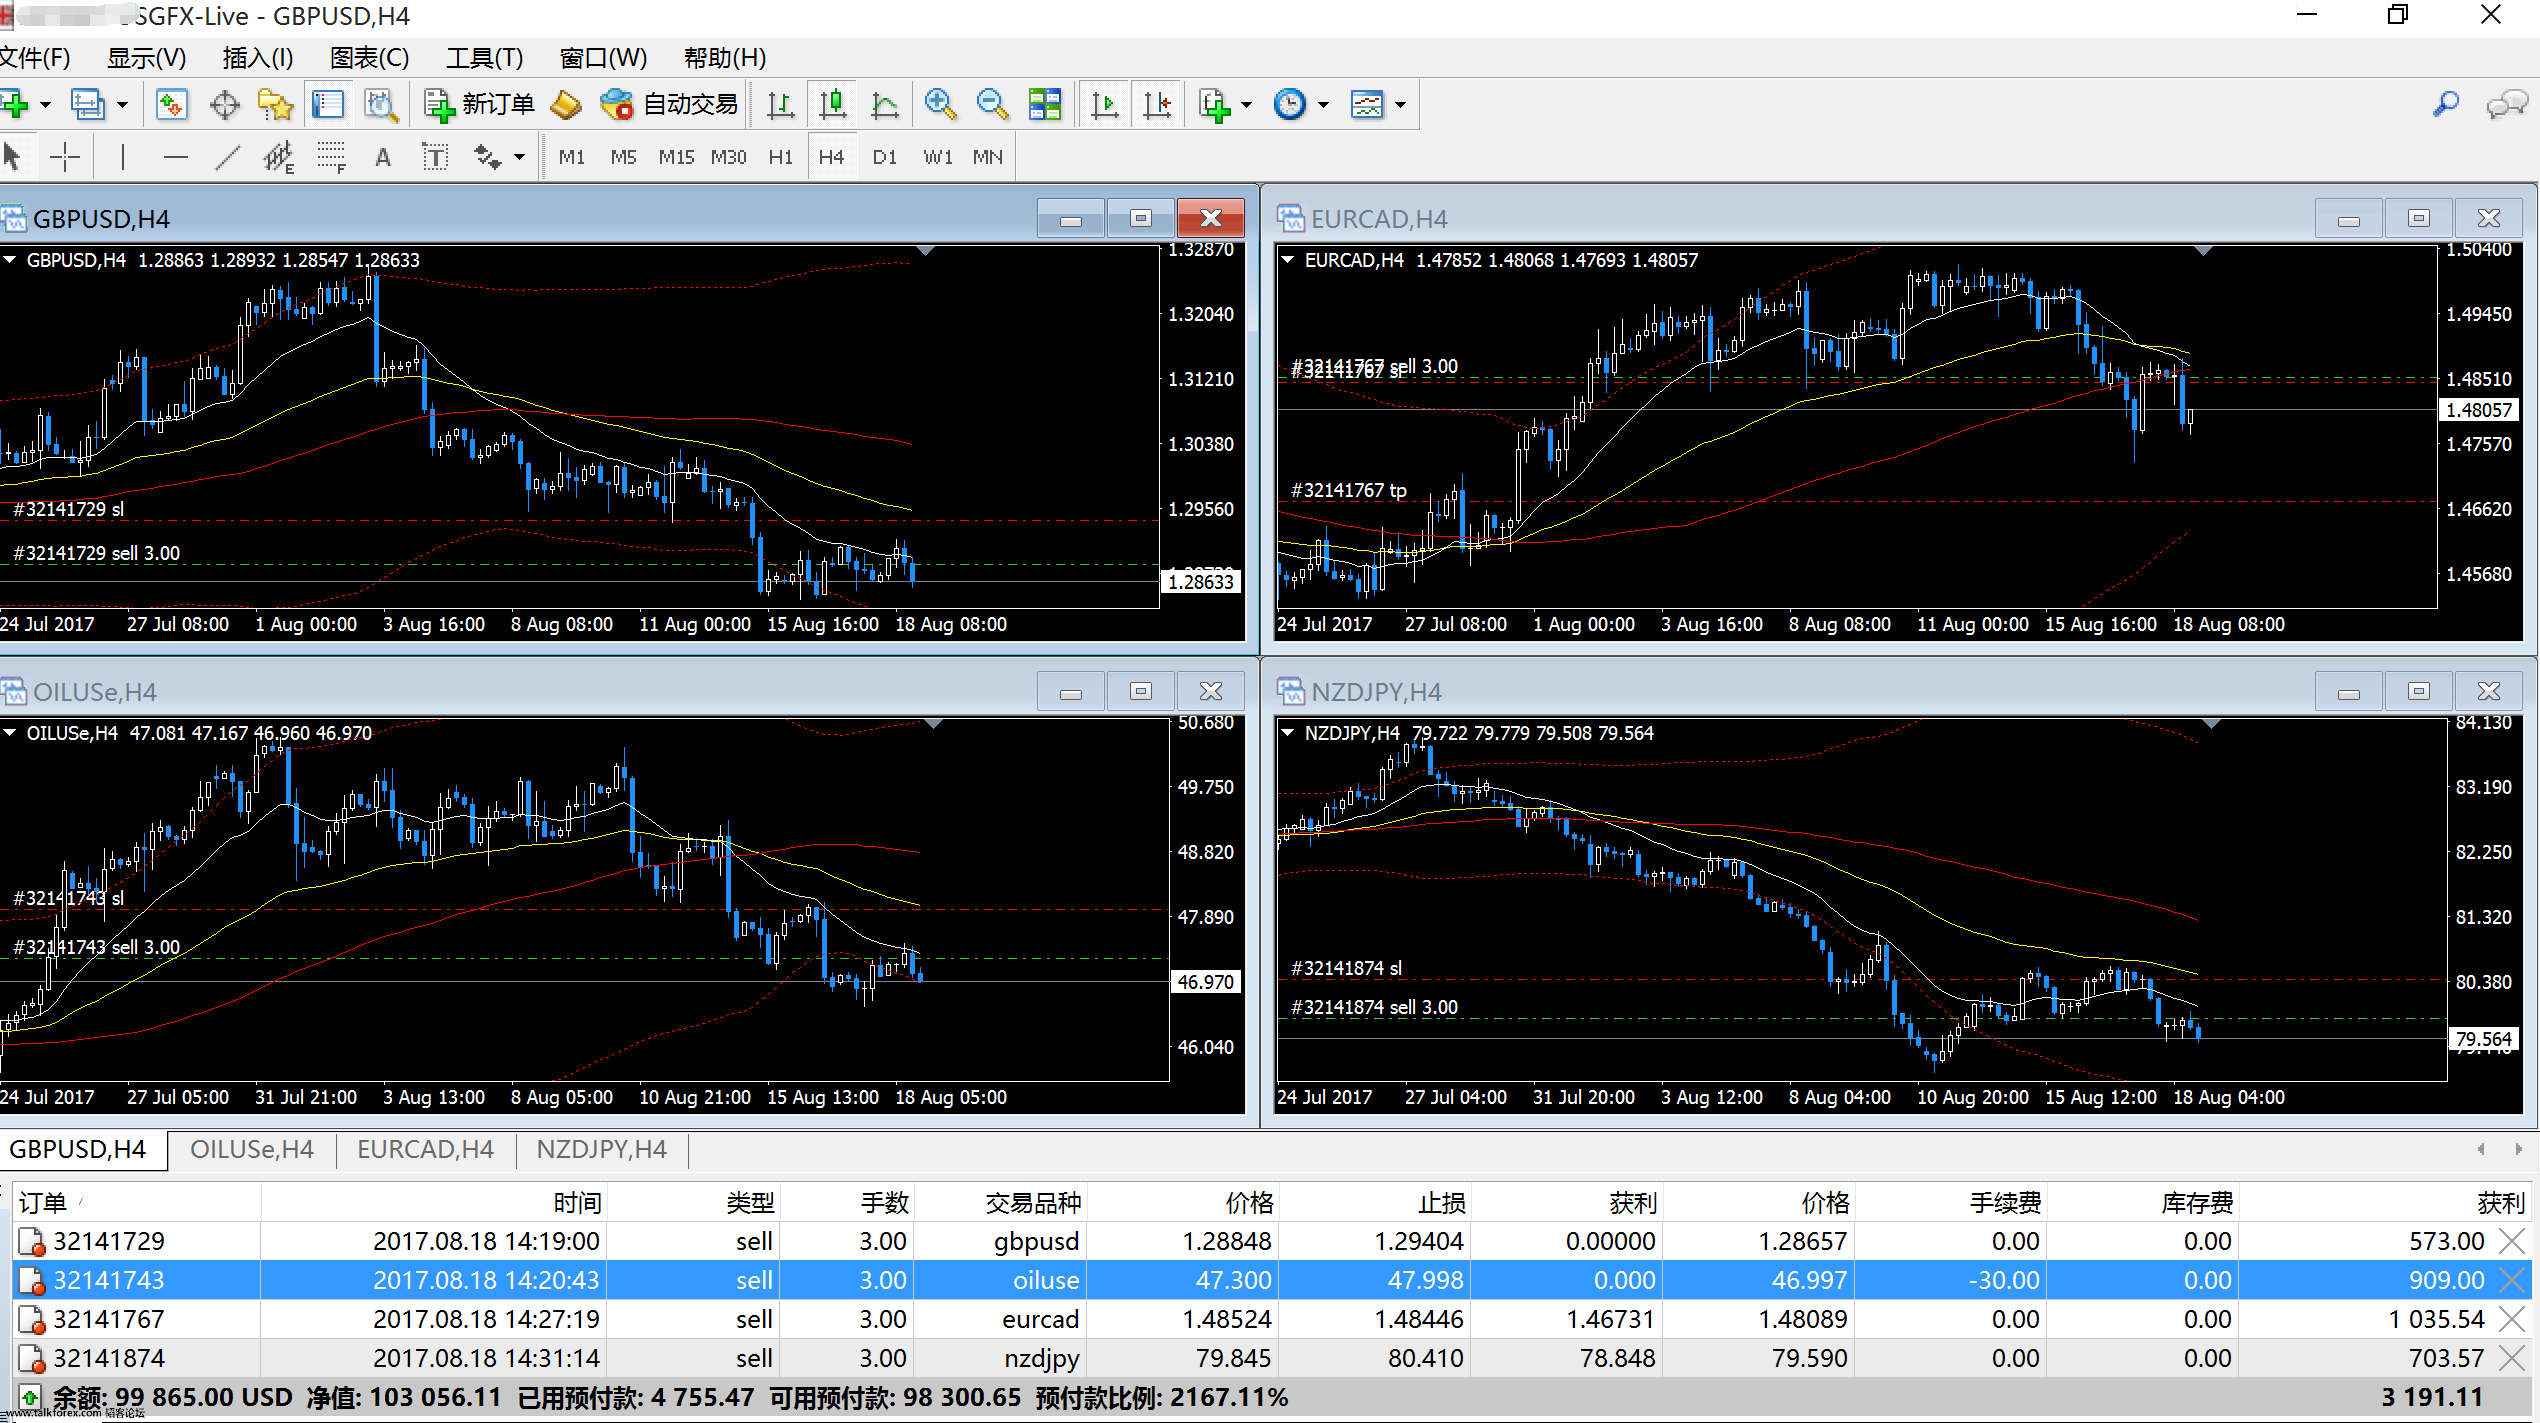
Task: Open the periods clock icon
Action: (x=1290, y=104)
